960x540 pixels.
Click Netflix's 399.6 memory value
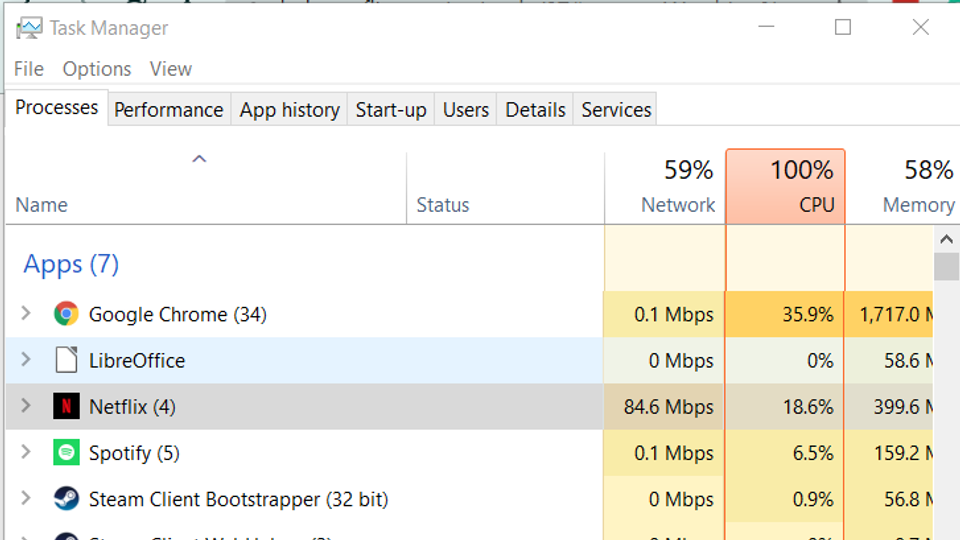[903, 407]
